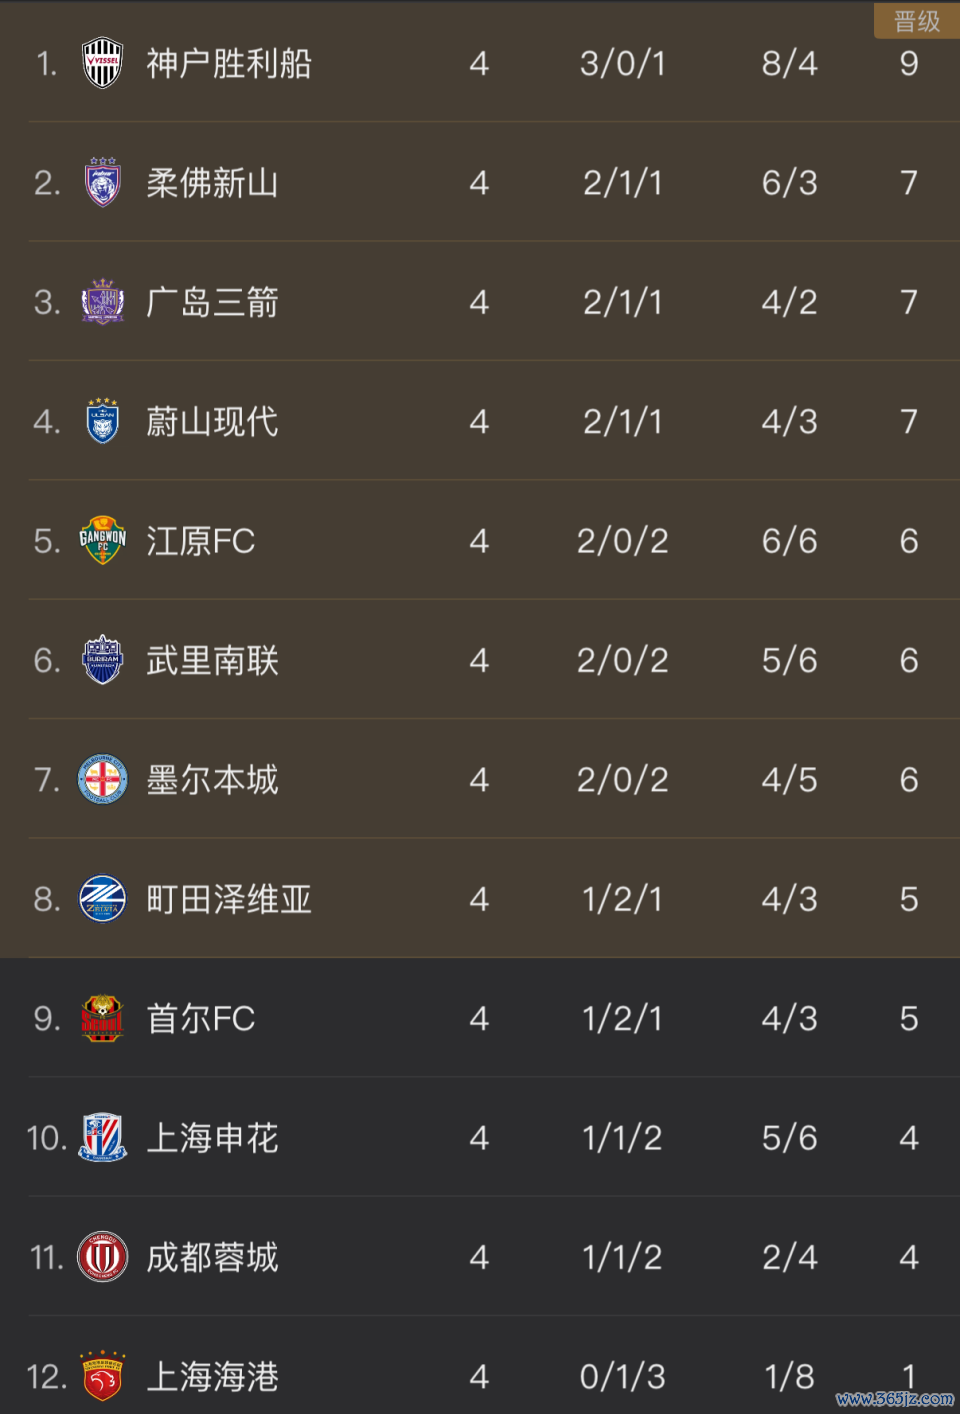This screenshot has height=1414, width=960.
Task: Click the 上海申花 team crest
Action: [102, 1138]
